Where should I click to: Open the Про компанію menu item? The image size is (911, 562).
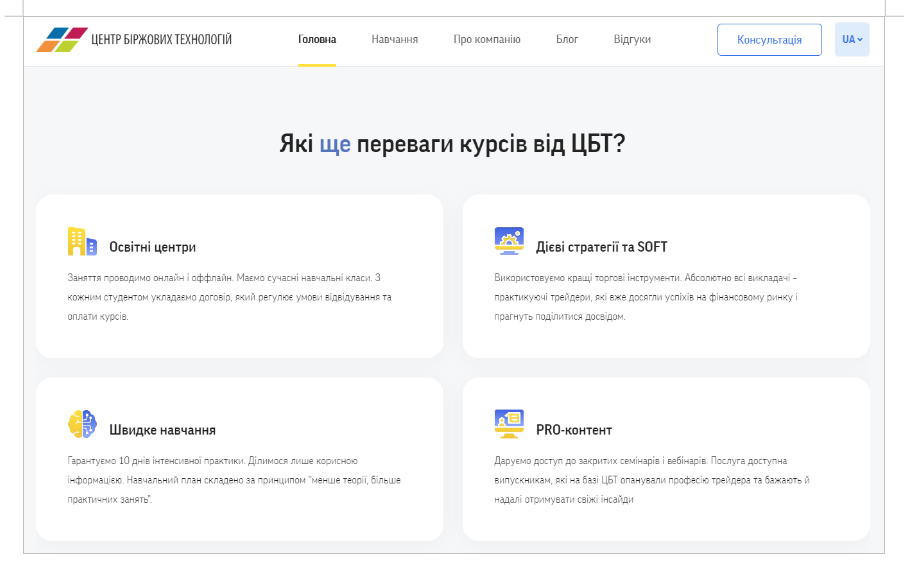tap(487, 40)
